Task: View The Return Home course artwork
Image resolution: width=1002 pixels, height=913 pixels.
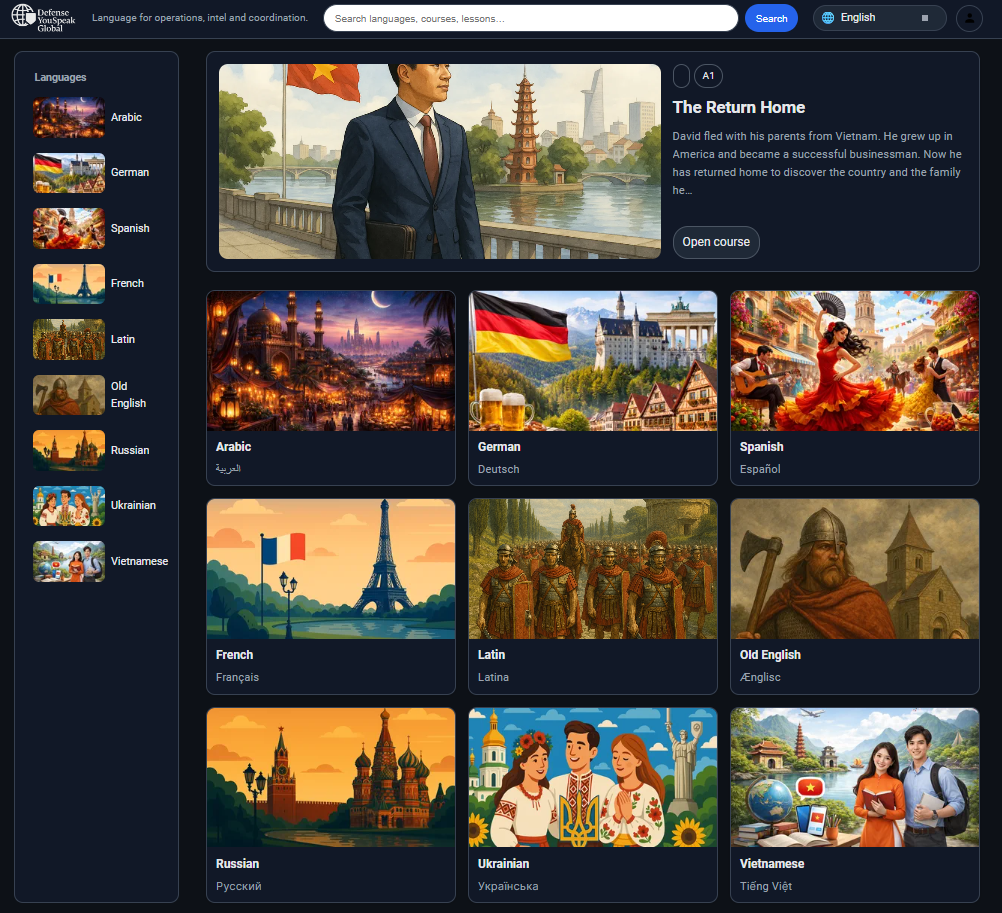Action: click(x=439, y=161)
